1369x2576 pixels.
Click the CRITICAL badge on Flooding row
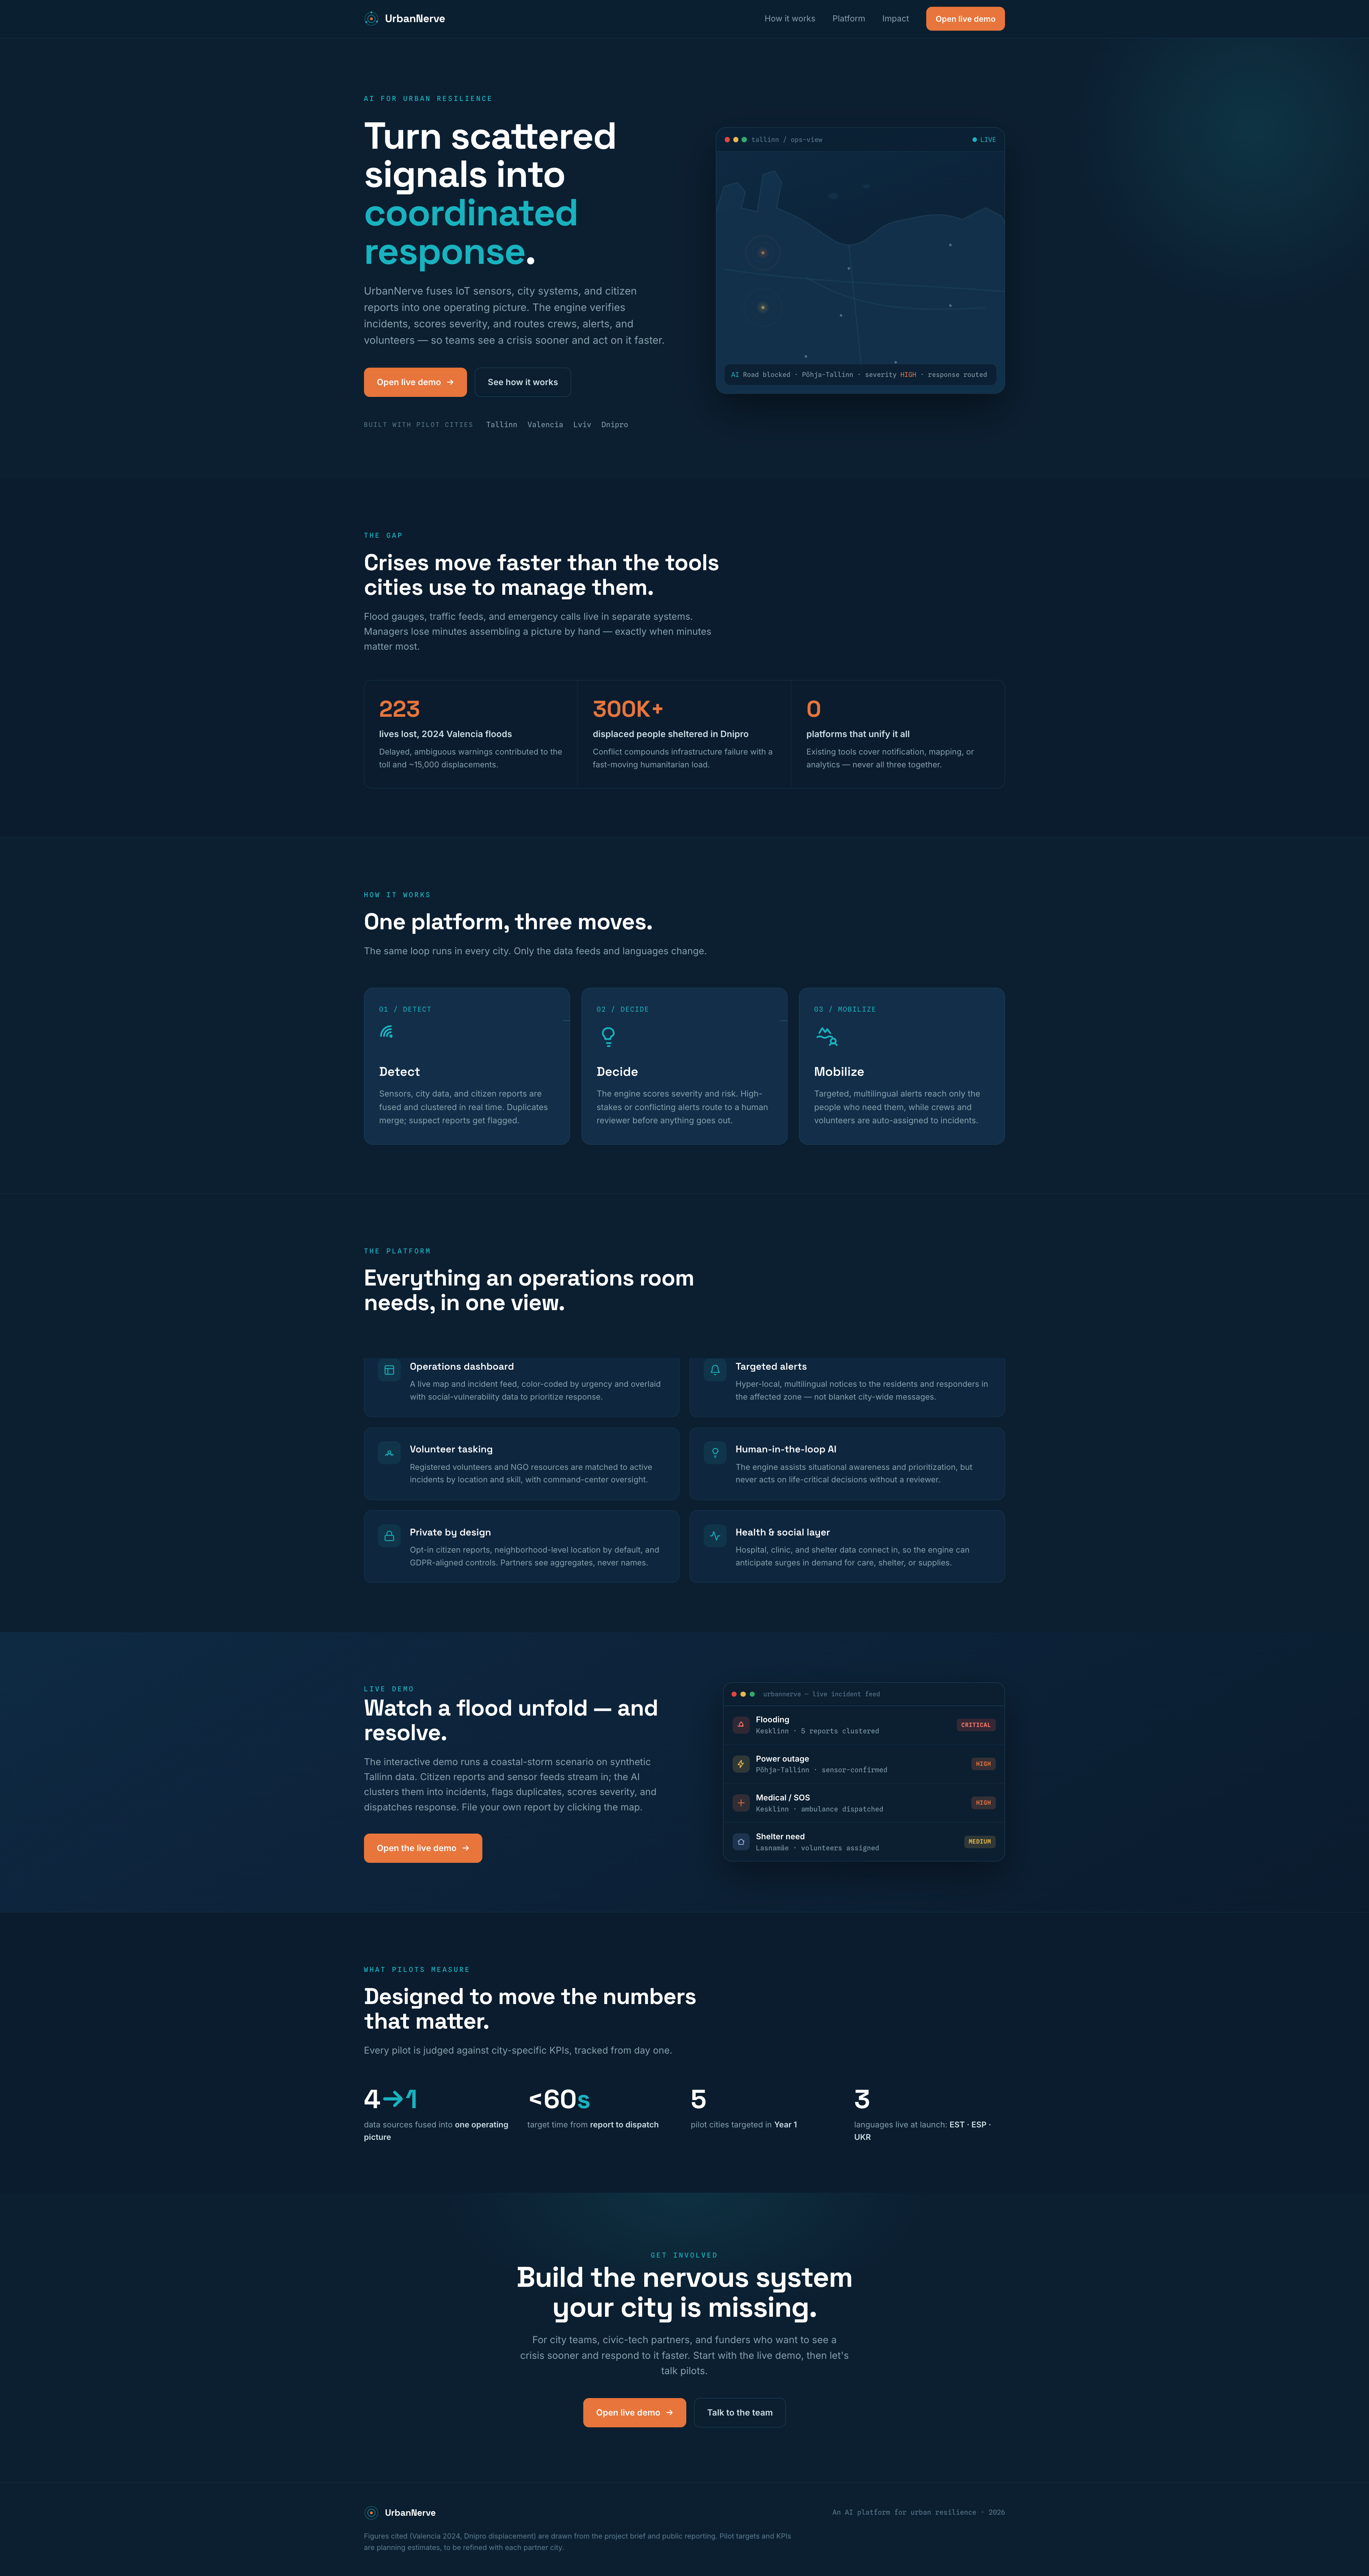976,1725
